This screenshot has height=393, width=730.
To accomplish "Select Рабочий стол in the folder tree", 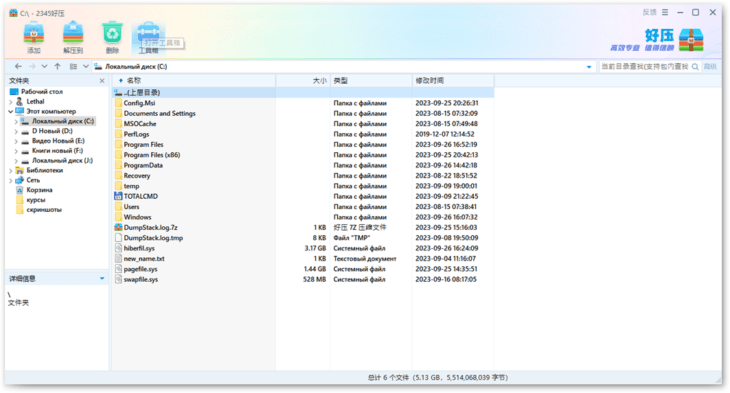I will [x=41, y=92].
